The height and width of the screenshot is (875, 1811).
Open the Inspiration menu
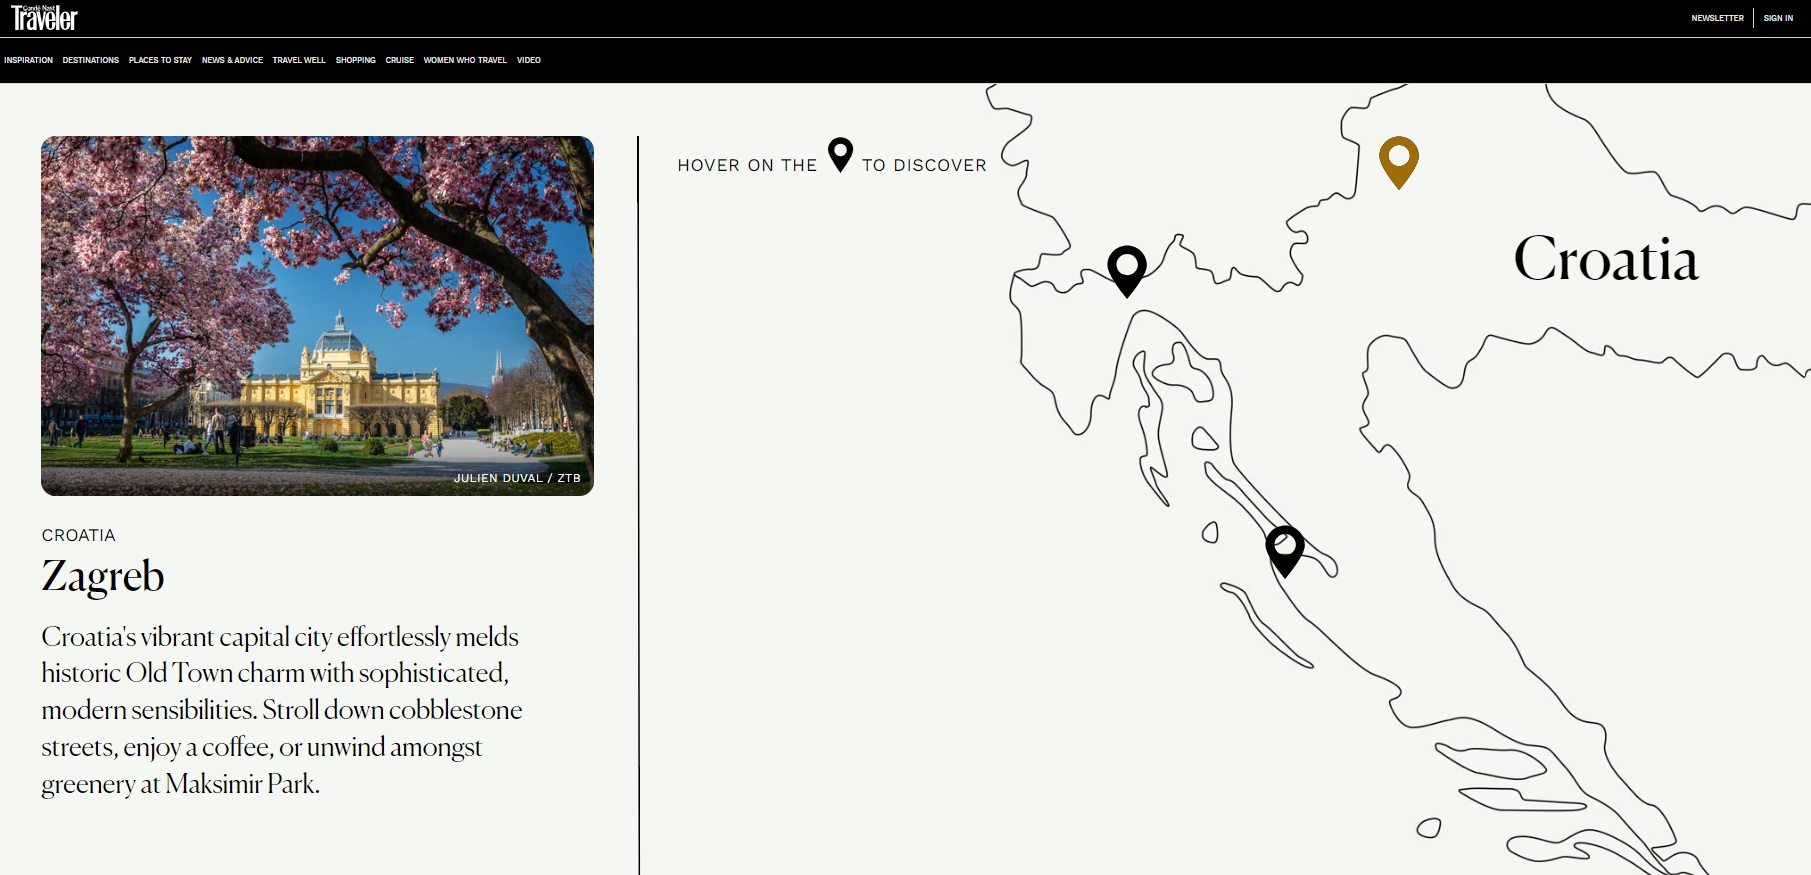pos(28,60)
